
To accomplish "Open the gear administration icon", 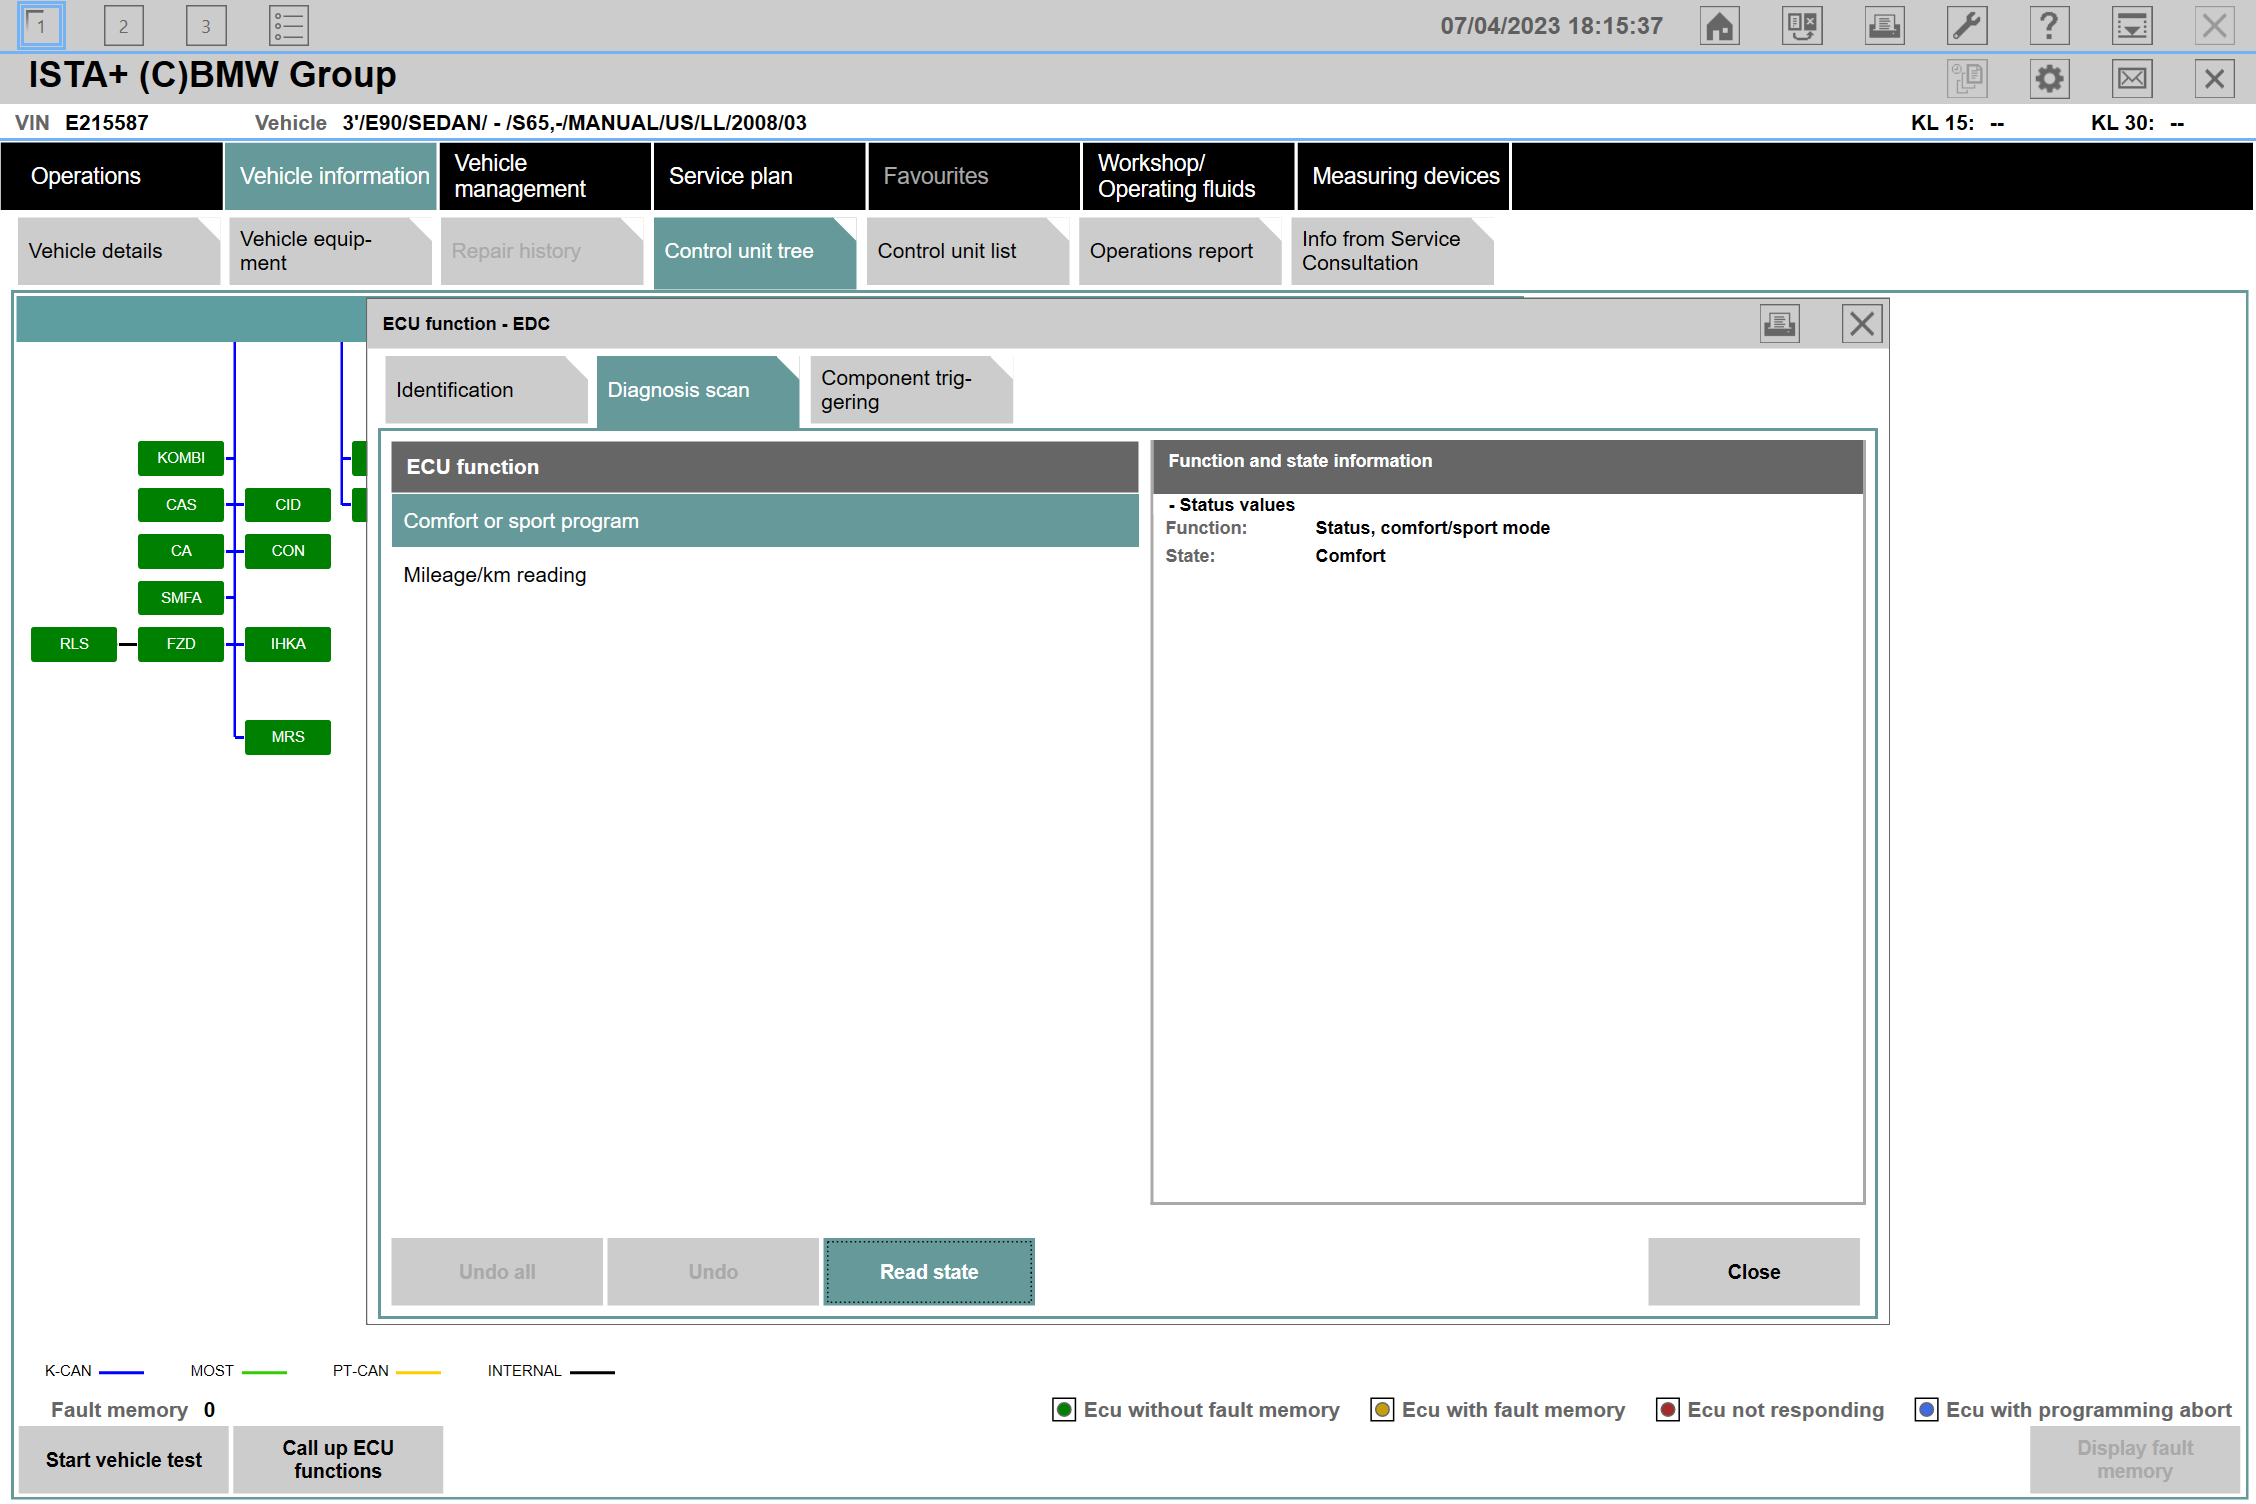I will tap(2049, 78).
